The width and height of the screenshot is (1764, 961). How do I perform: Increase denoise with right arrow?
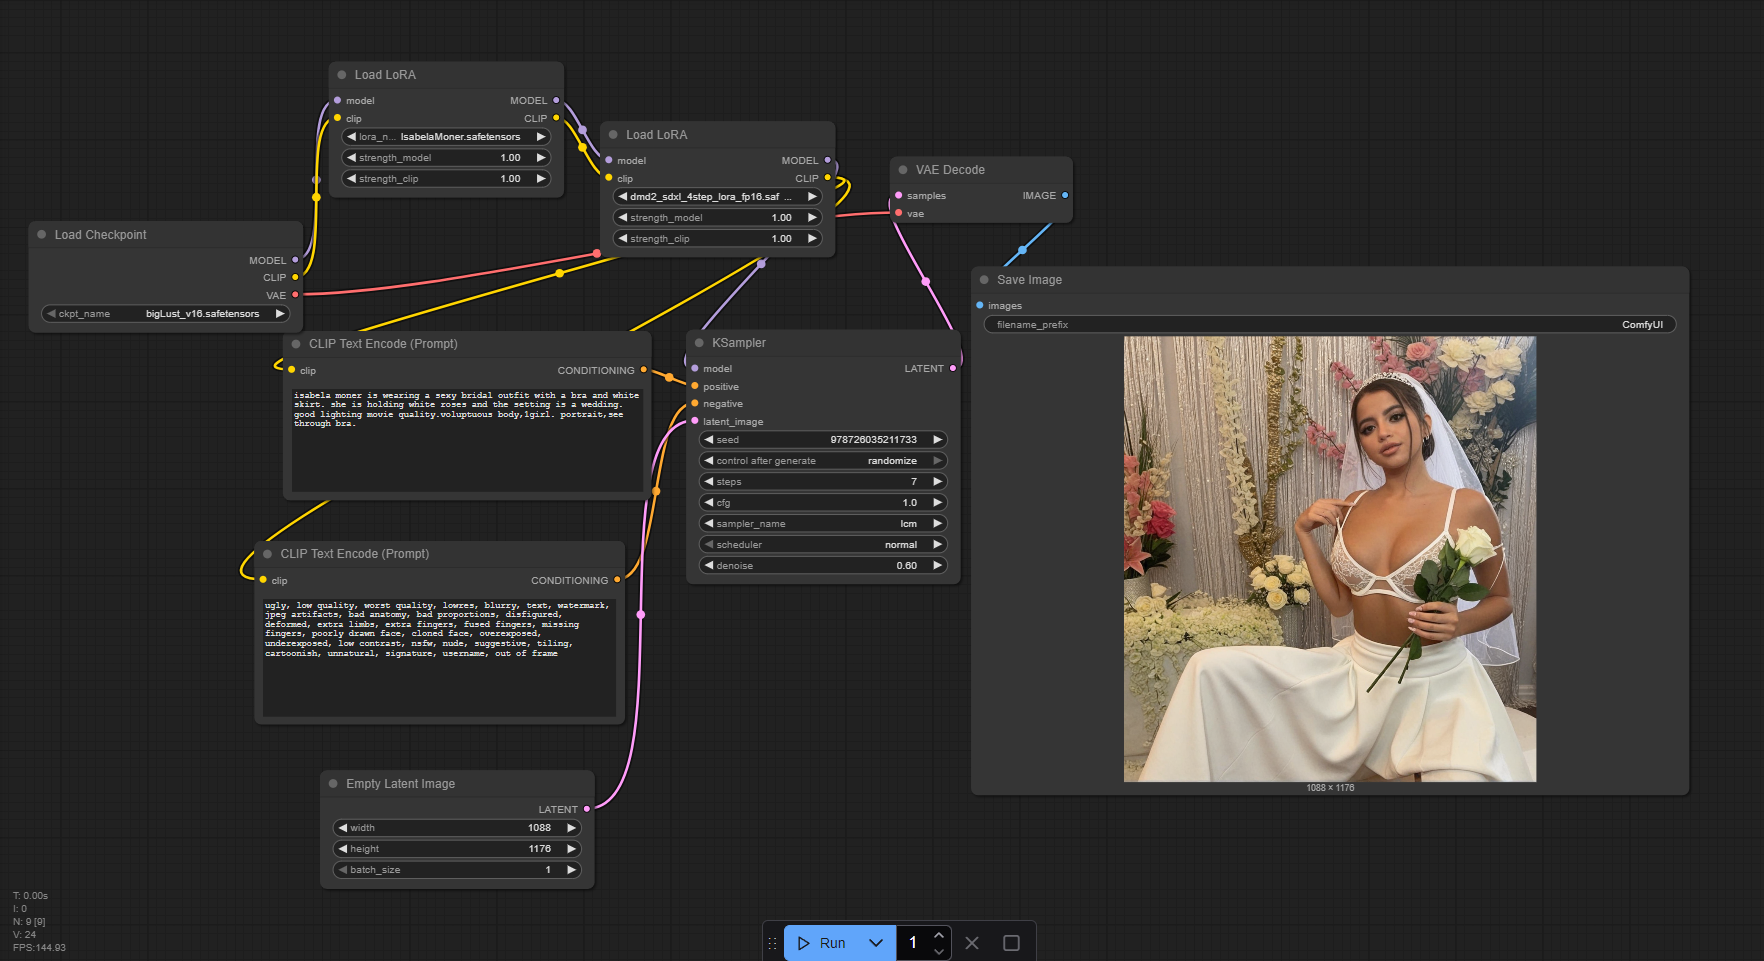tap(938, 566)
